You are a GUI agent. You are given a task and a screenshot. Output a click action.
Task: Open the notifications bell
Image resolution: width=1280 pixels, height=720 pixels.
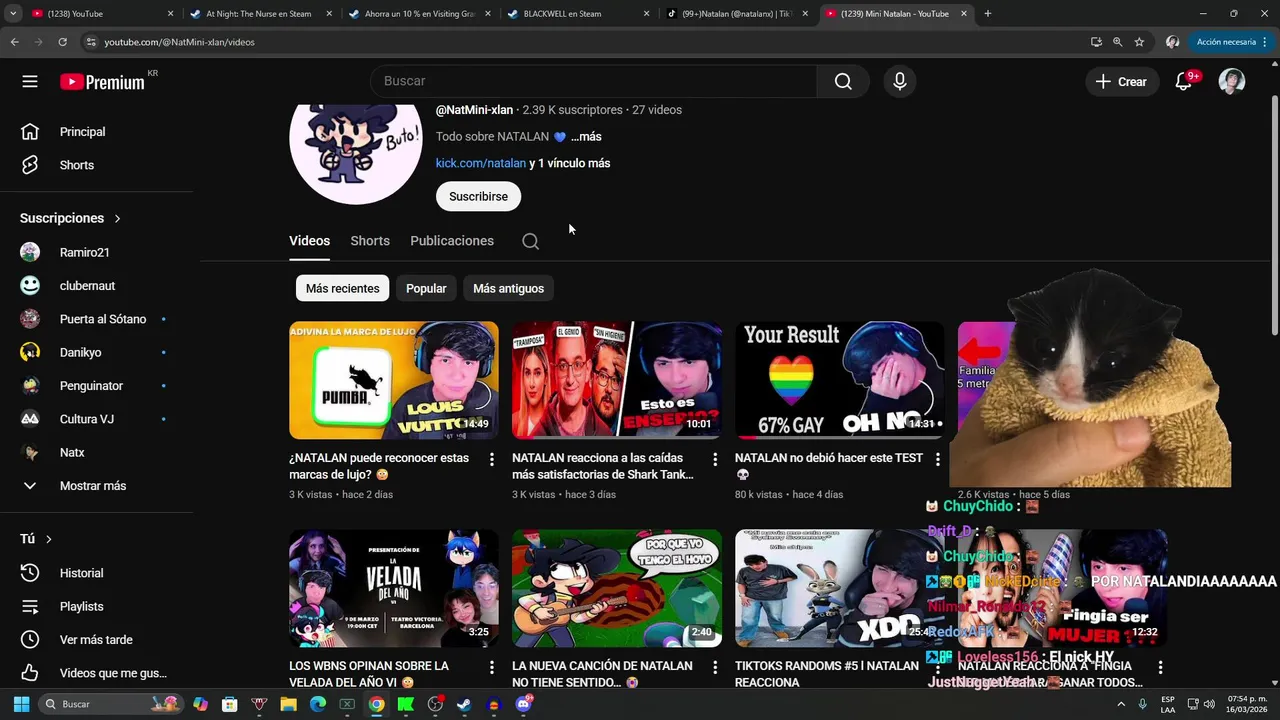pos(1184,82)
